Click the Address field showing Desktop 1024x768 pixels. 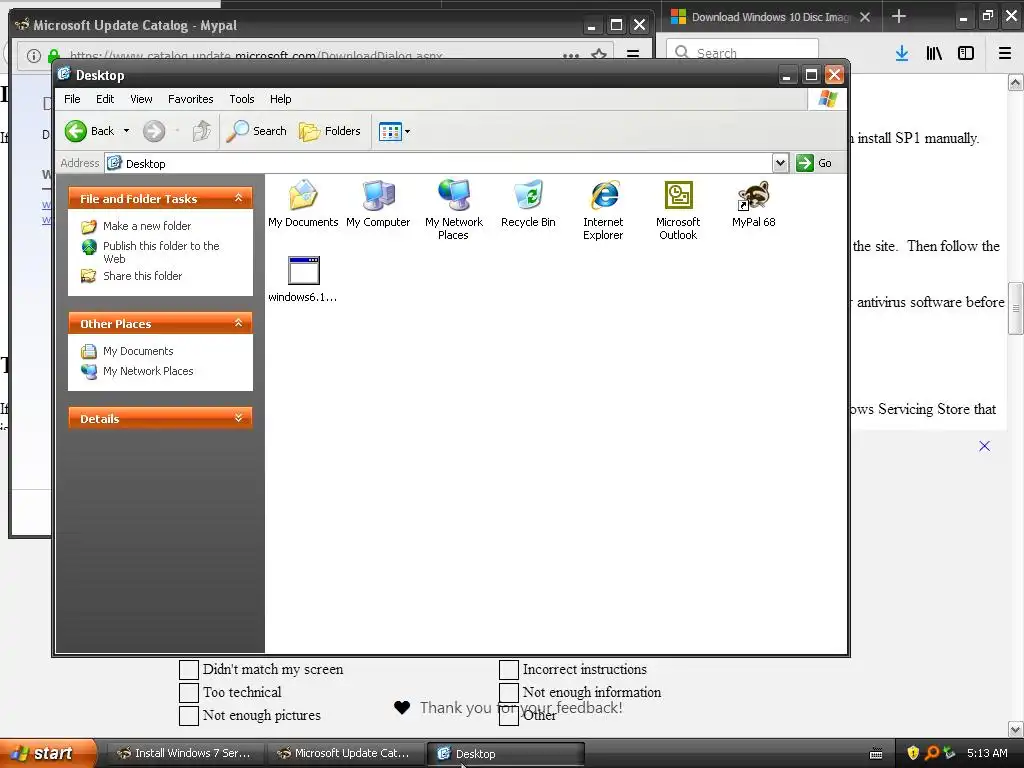pyautogui.click(x=438, y=163)
